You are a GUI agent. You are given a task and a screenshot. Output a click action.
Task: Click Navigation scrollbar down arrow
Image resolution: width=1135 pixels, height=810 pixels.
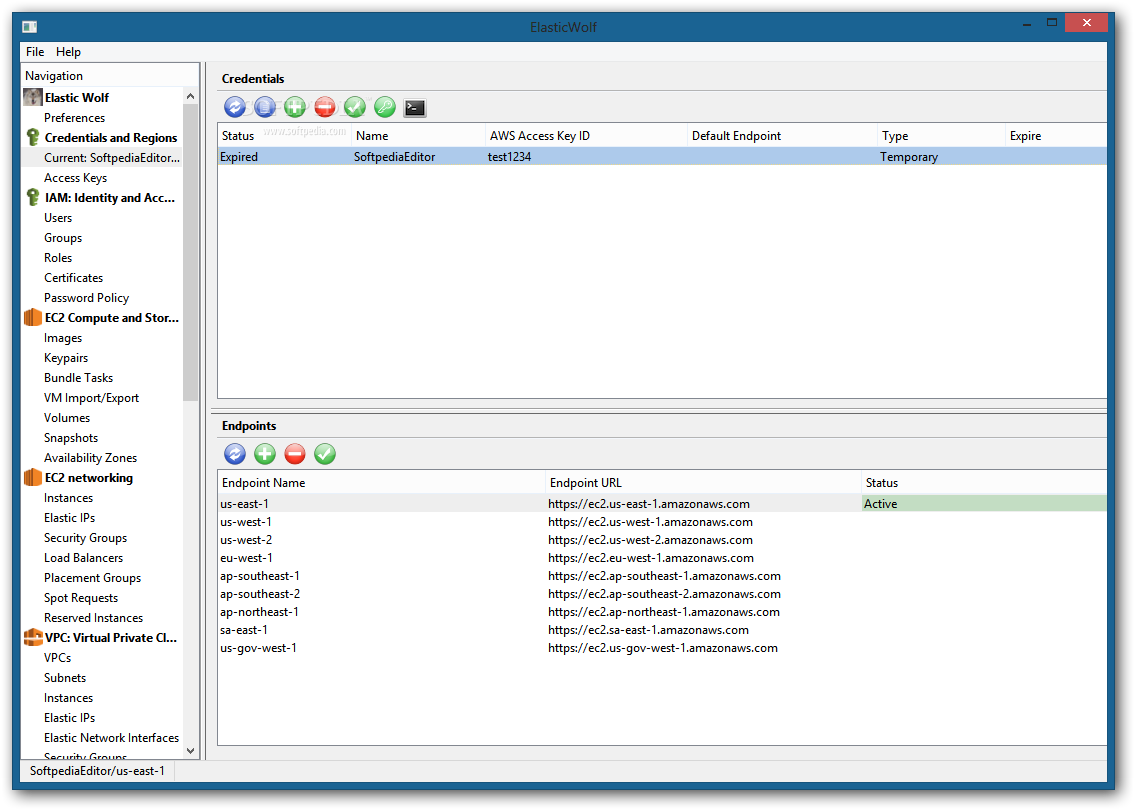(x=190, y=751)
